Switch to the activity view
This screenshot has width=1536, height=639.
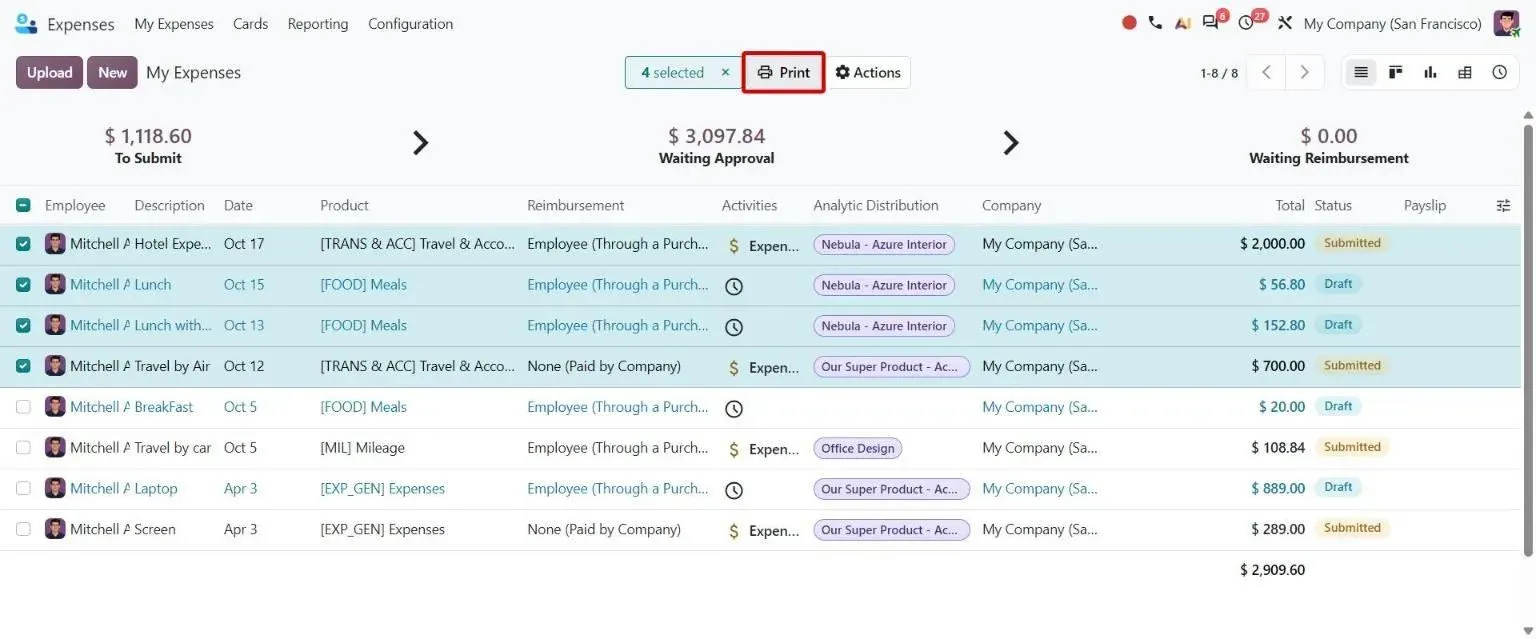pyautogui.click(x=1500, y=72)
